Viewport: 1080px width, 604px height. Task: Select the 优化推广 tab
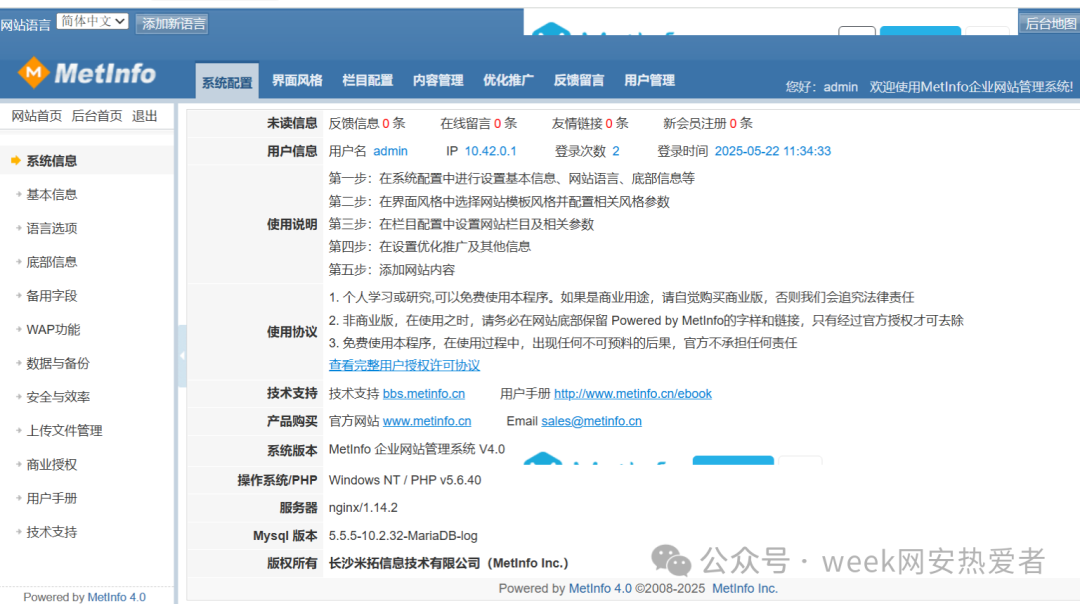pyautogui.click(x=508, y=81)
